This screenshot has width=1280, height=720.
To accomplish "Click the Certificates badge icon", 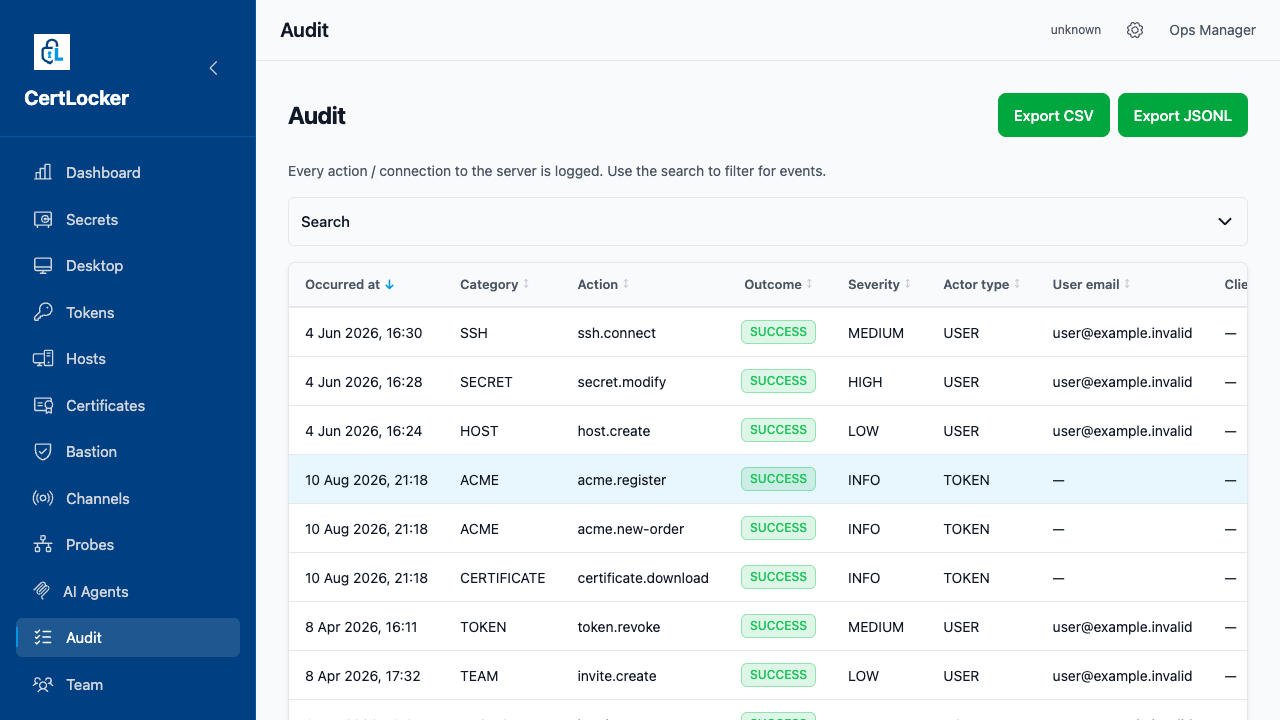I will tap(43, 405).
